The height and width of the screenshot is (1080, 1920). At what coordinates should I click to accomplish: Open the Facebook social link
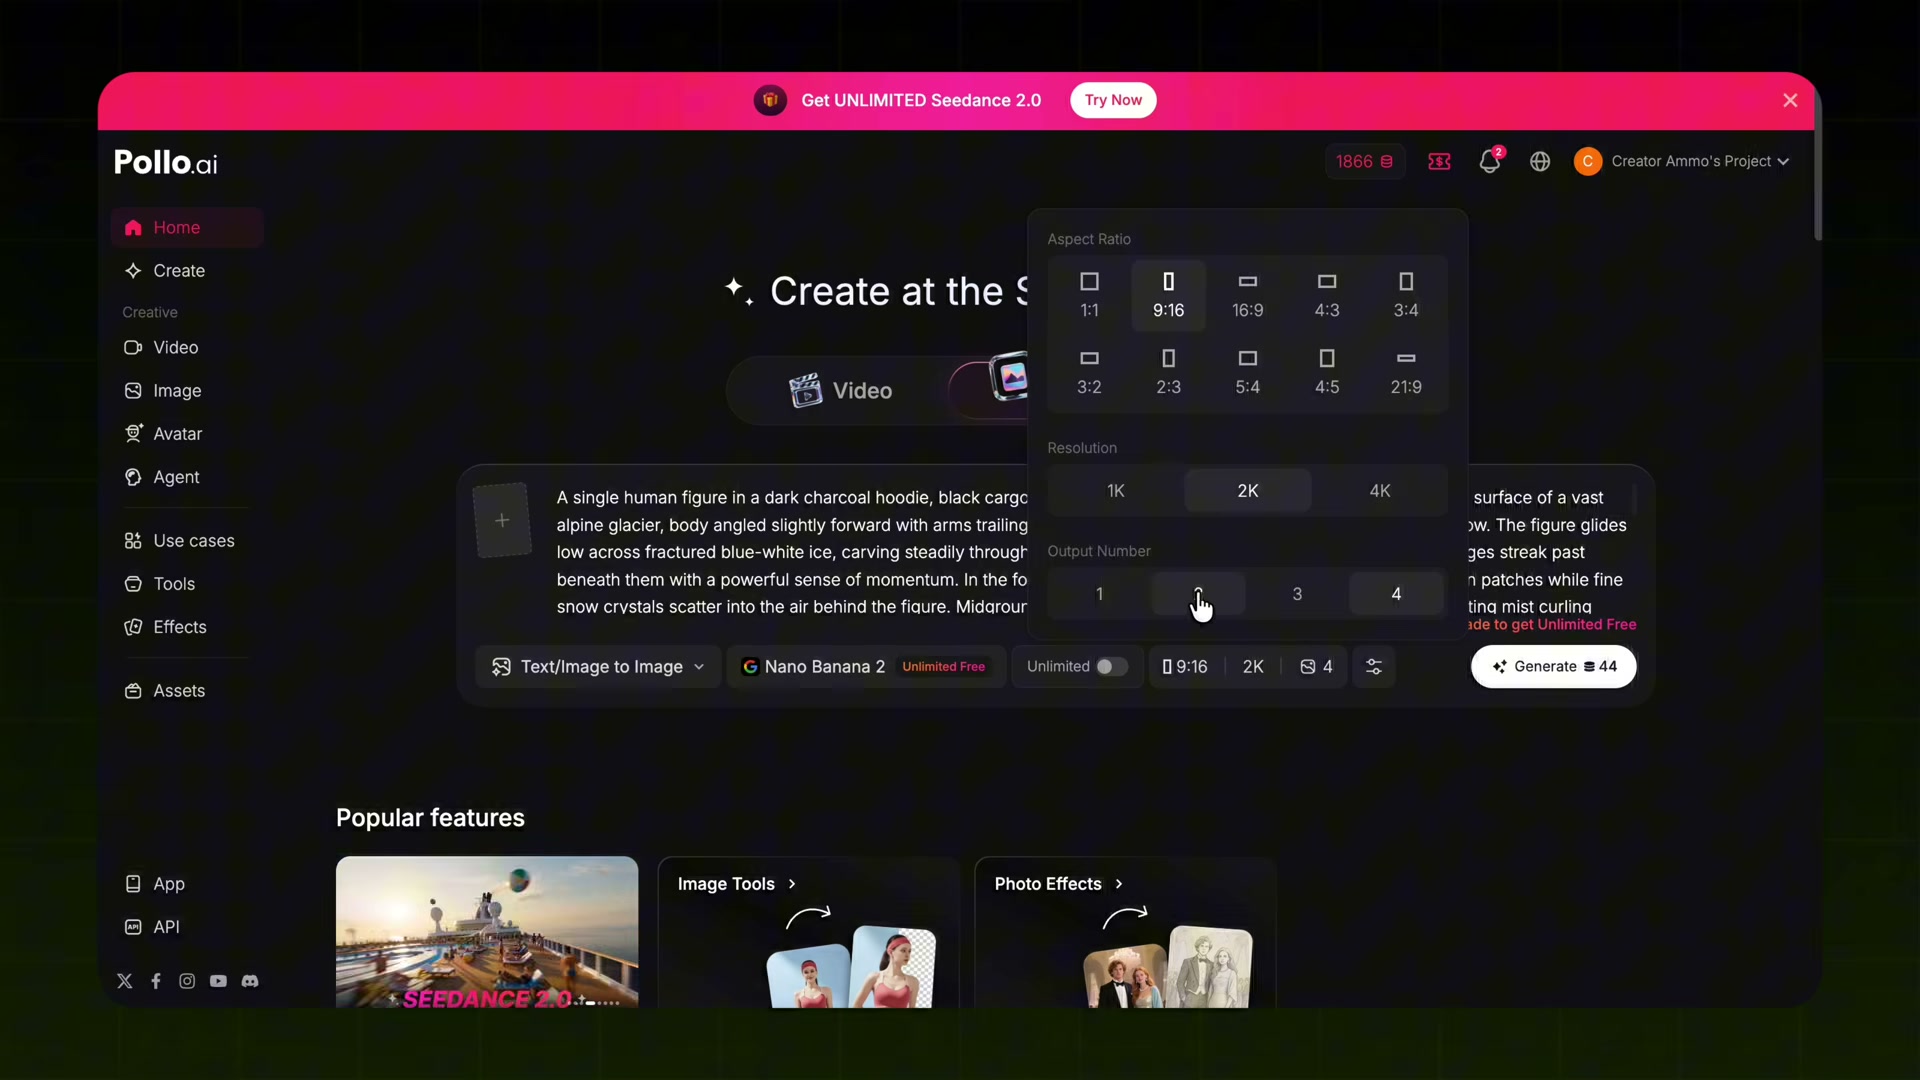pos(156,981)
